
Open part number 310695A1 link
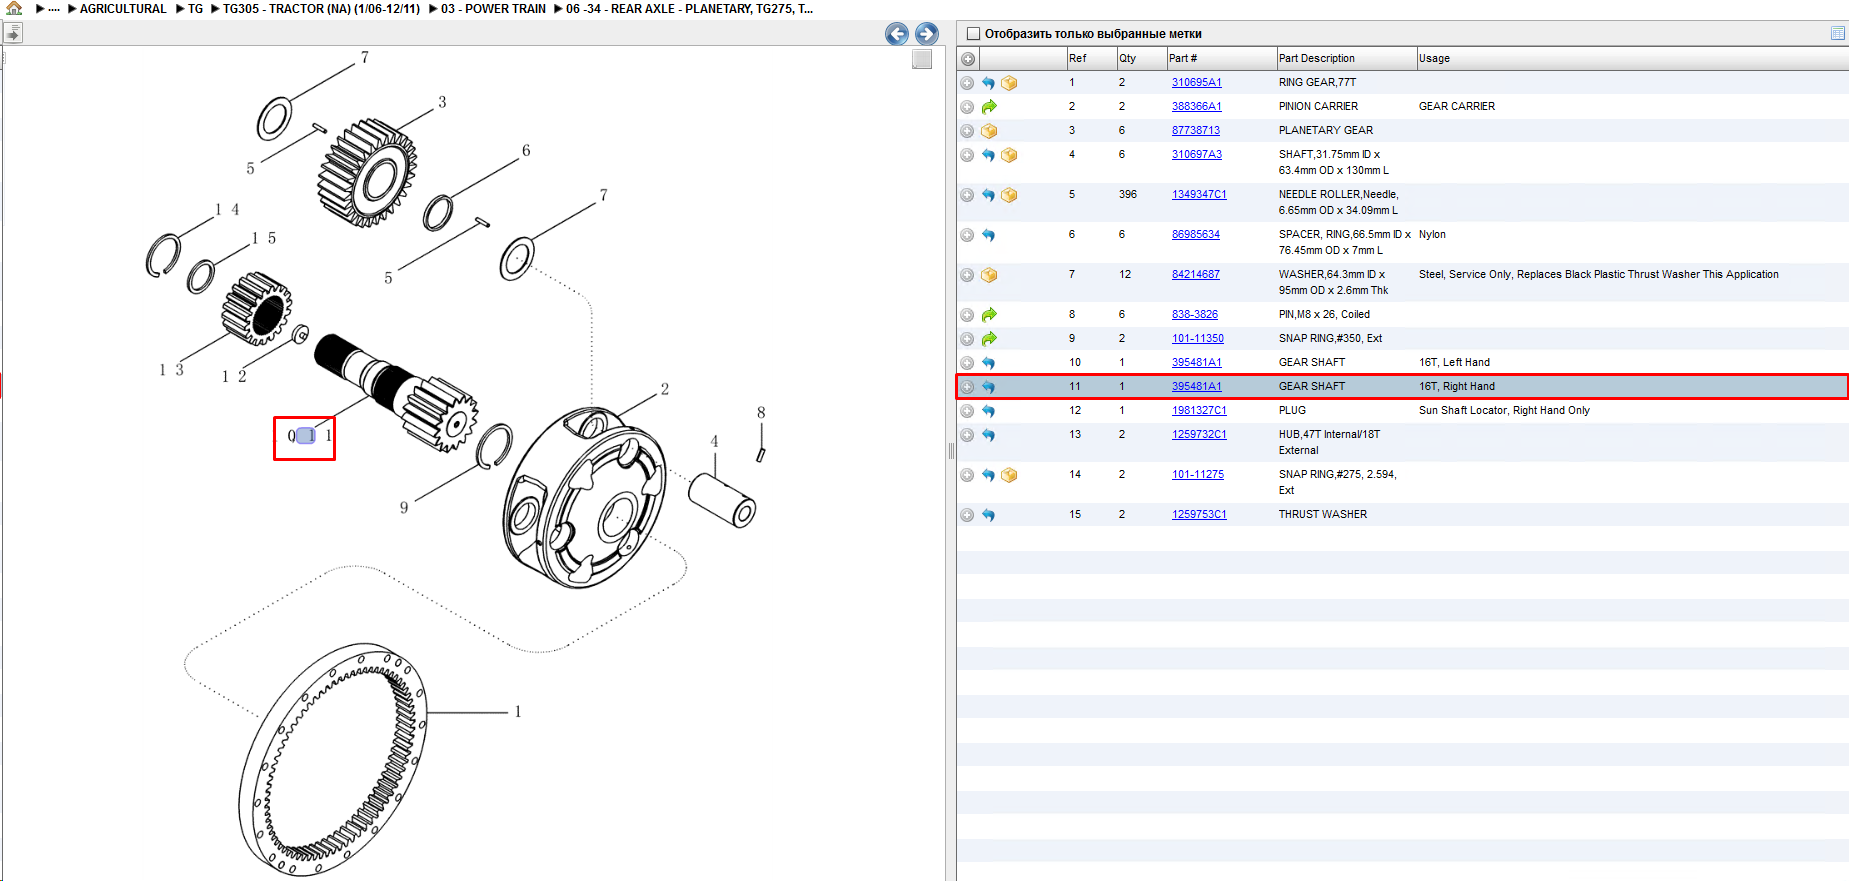coord(1196,83)
